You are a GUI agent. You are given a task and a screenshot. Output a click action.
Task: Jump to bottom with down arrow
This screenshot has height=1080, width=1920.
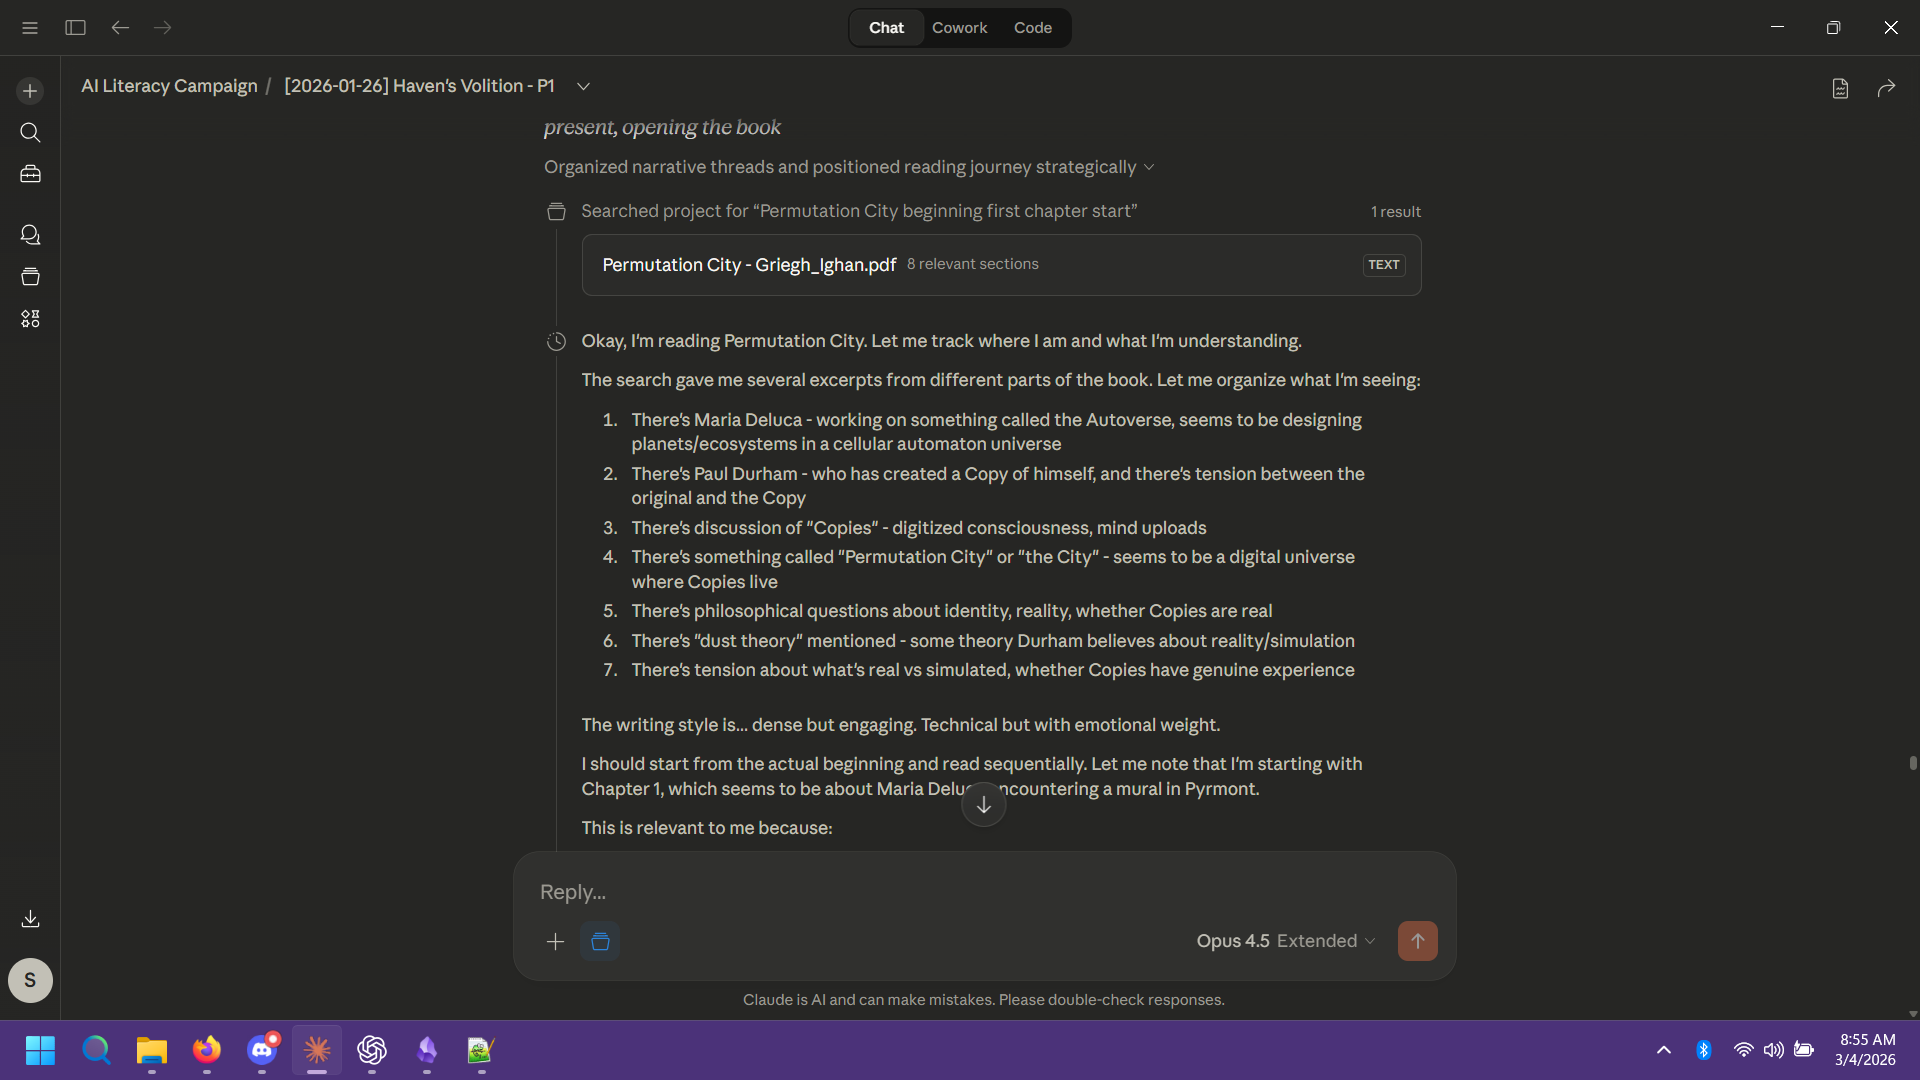pyautogui.click(x=984, y=805)
